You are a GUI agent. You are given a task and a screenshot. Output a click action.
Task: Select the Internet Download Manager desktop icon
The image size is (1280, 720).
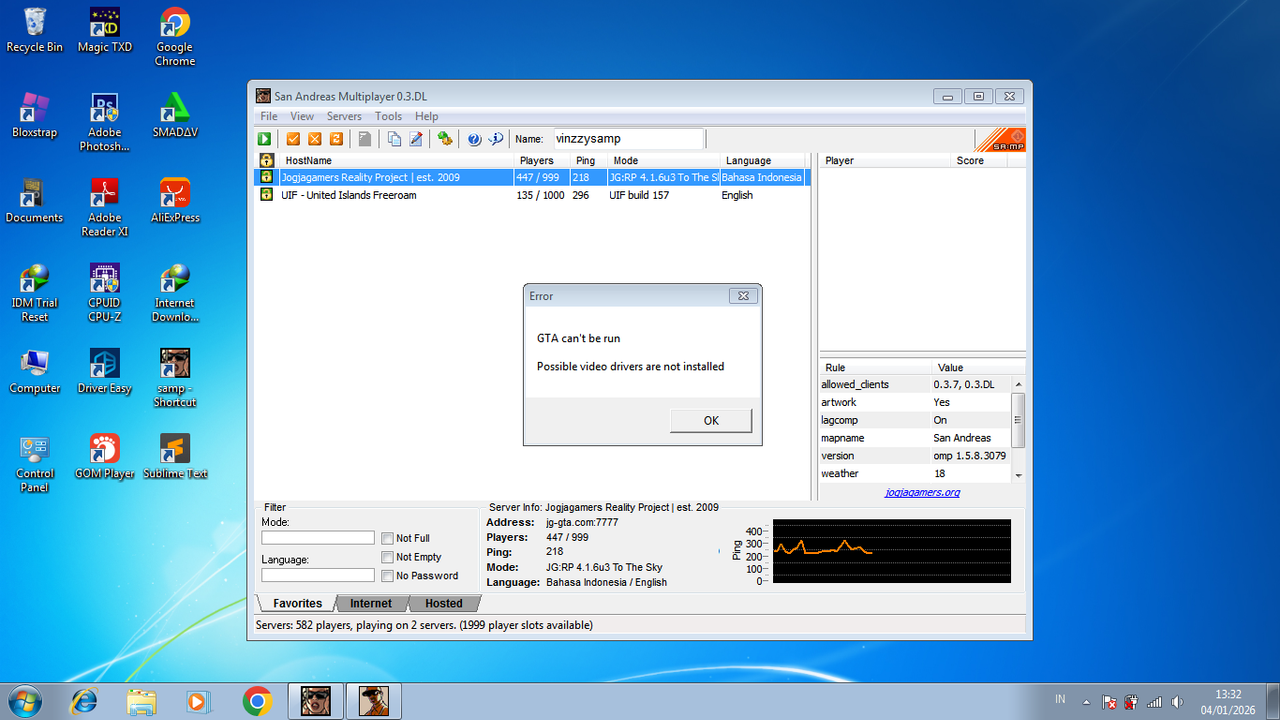tap(175, 293)
